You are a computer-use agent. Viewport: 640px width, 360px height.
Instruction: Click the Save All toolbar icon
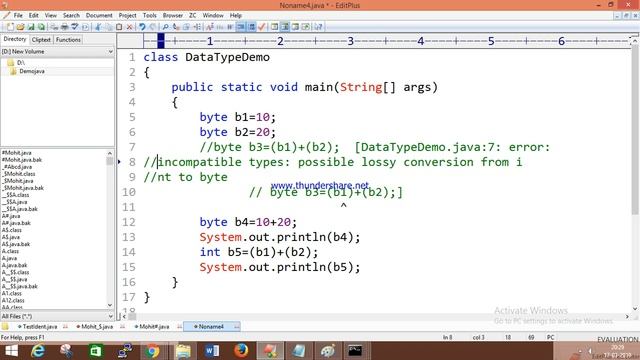point(41,27)
